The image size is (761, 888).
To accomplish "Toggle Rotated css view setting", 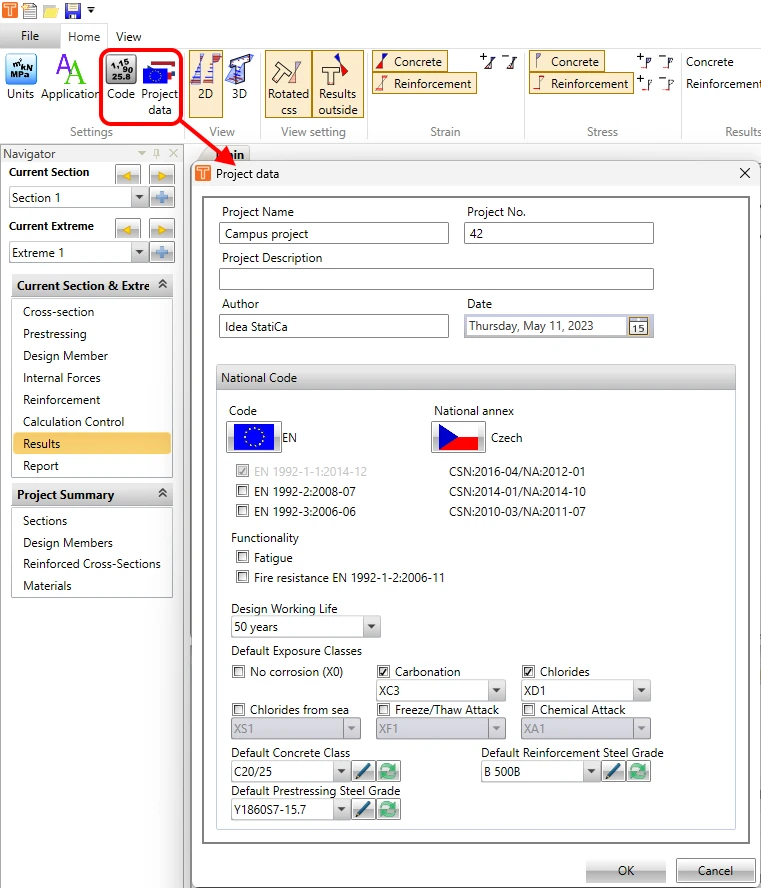I will coord(288,84).
